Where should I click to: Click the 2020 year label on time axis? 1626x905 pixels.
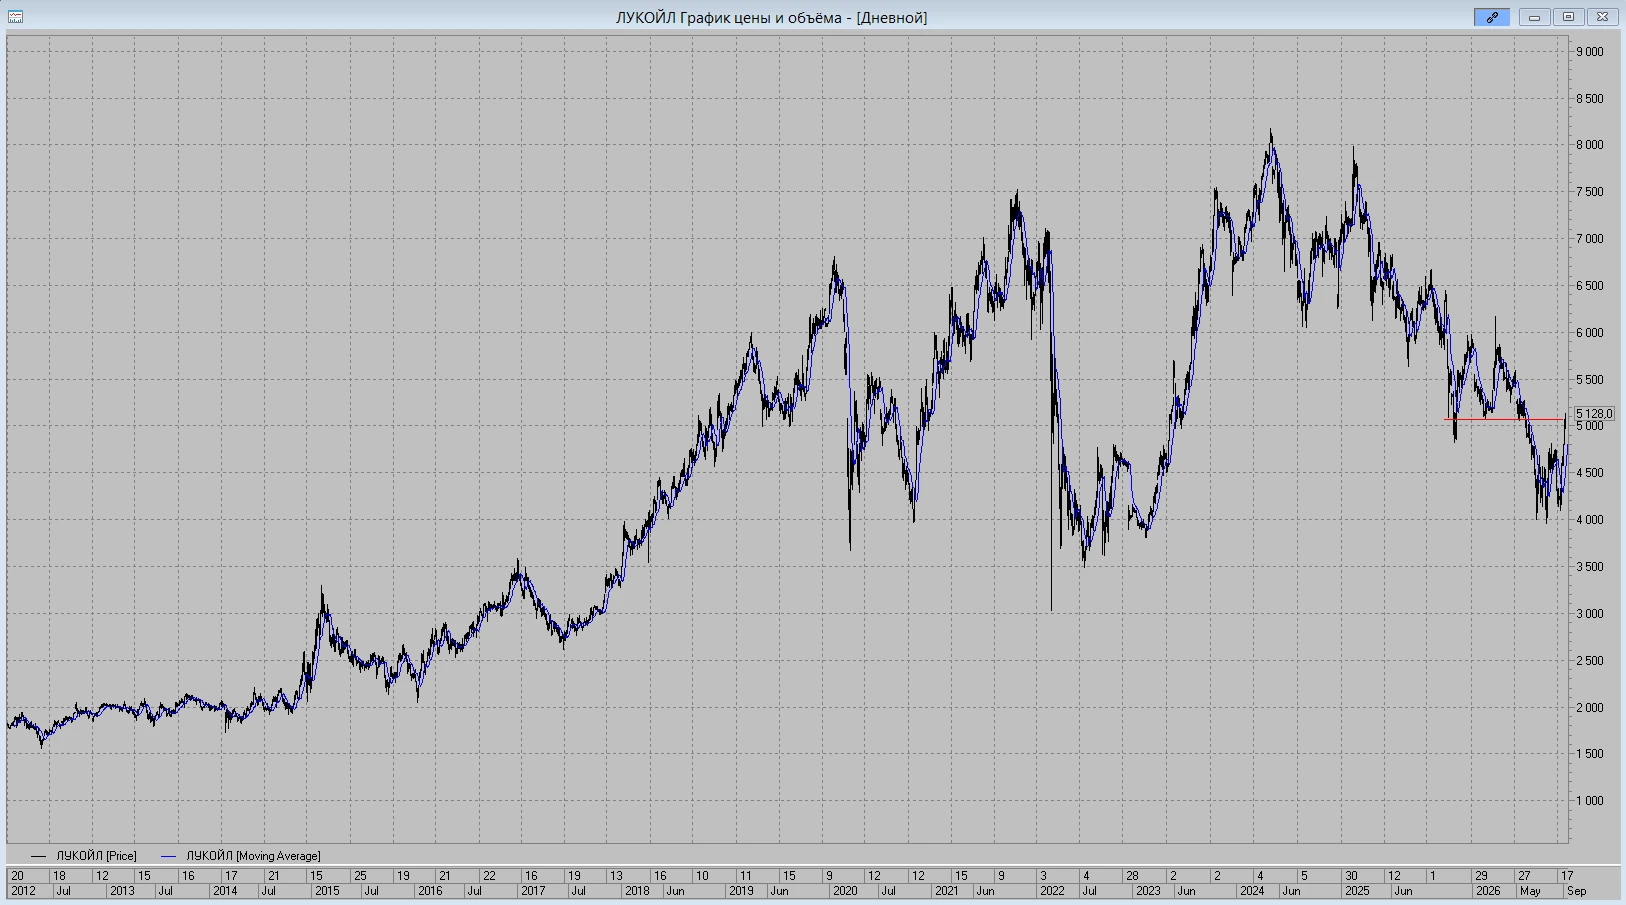pos(845,891)
